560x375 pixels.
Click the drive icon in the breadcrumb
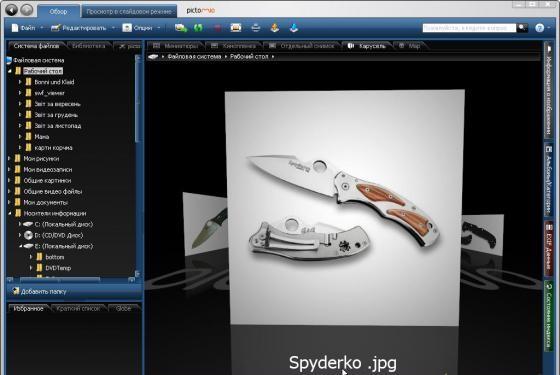(153, 56)
